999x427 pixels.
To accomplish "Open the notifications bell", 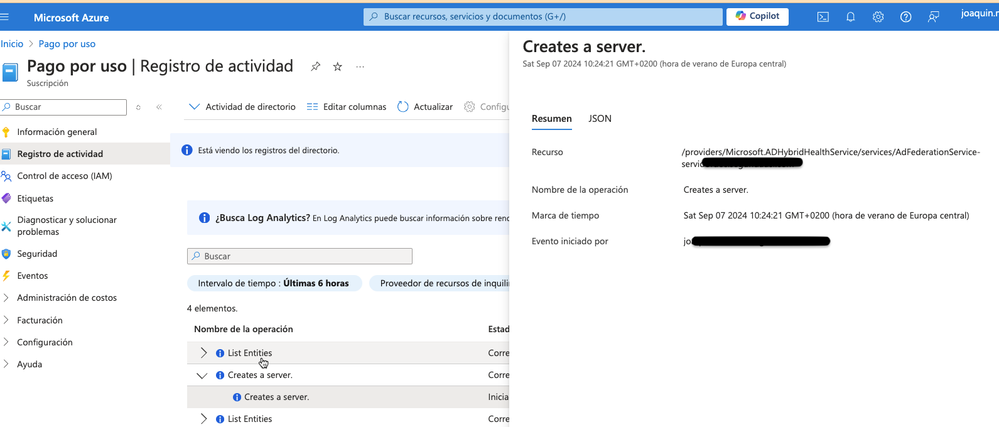I will (851, 17).
